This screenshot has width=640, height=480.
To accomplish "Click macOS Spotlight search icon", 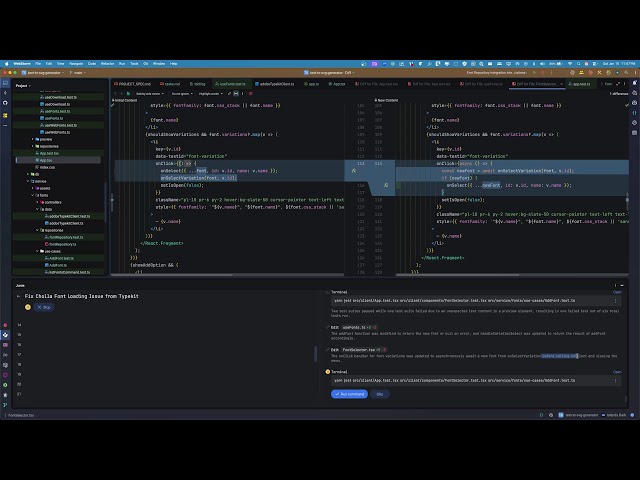I will pyautogui.click(x=579, y=64).
